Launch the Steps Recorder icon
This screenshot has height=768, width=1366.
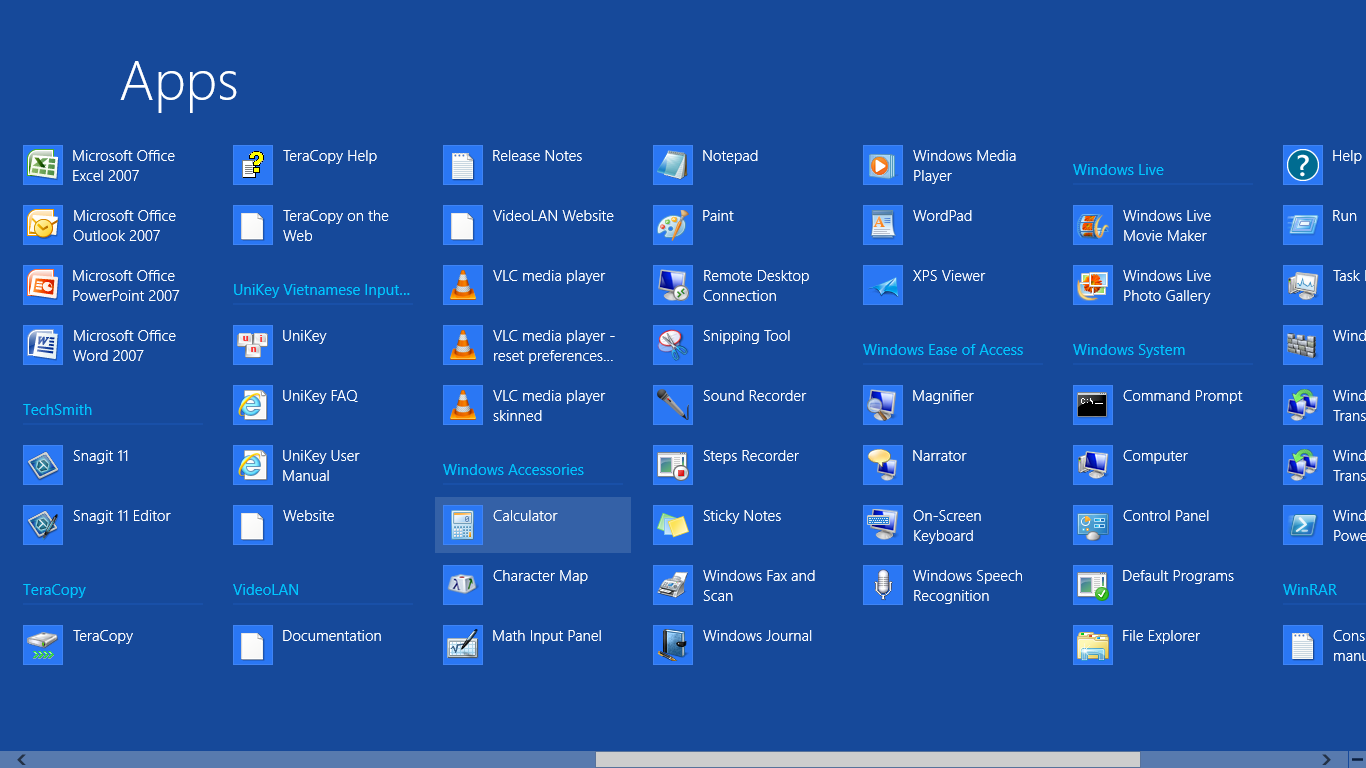673,465
